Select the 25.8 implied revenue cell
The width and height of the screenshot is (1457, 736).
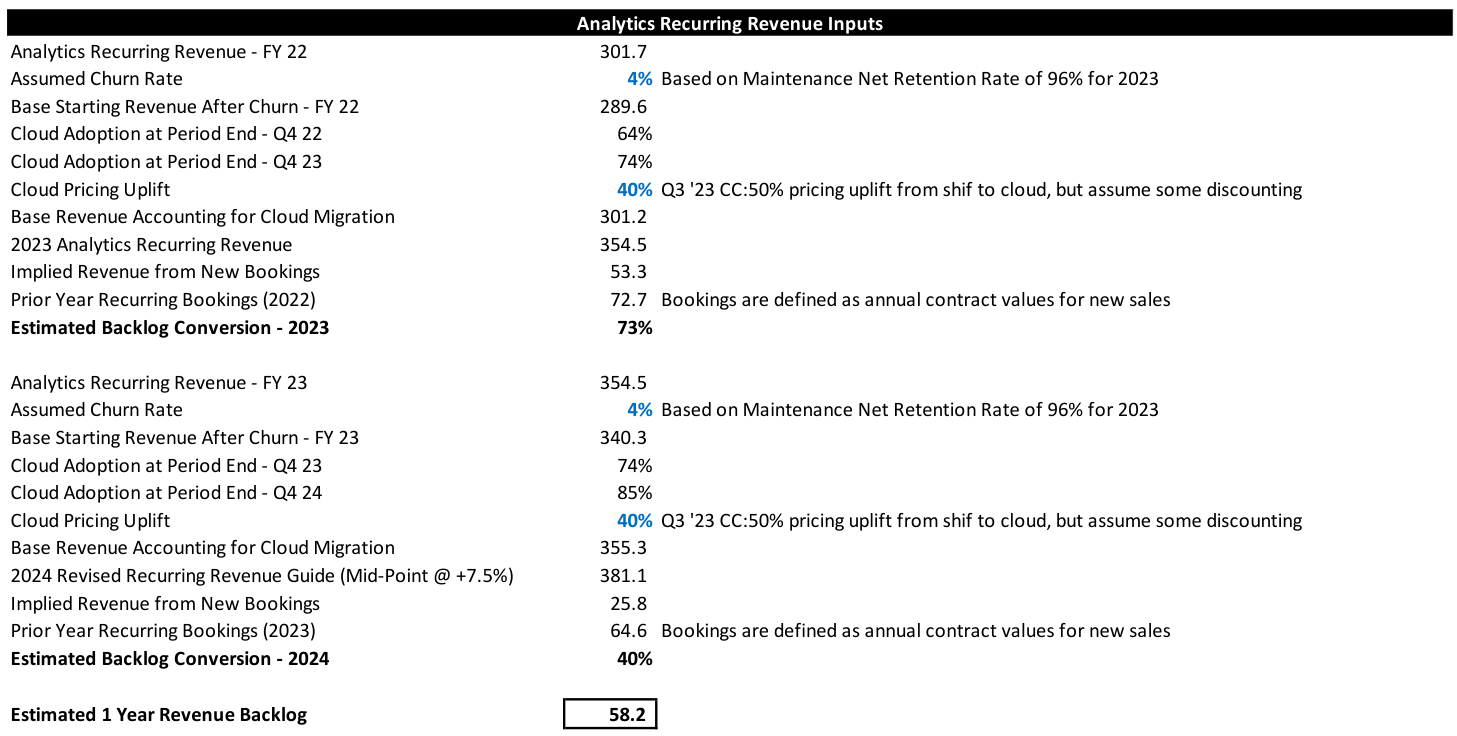tap(630, 604)
